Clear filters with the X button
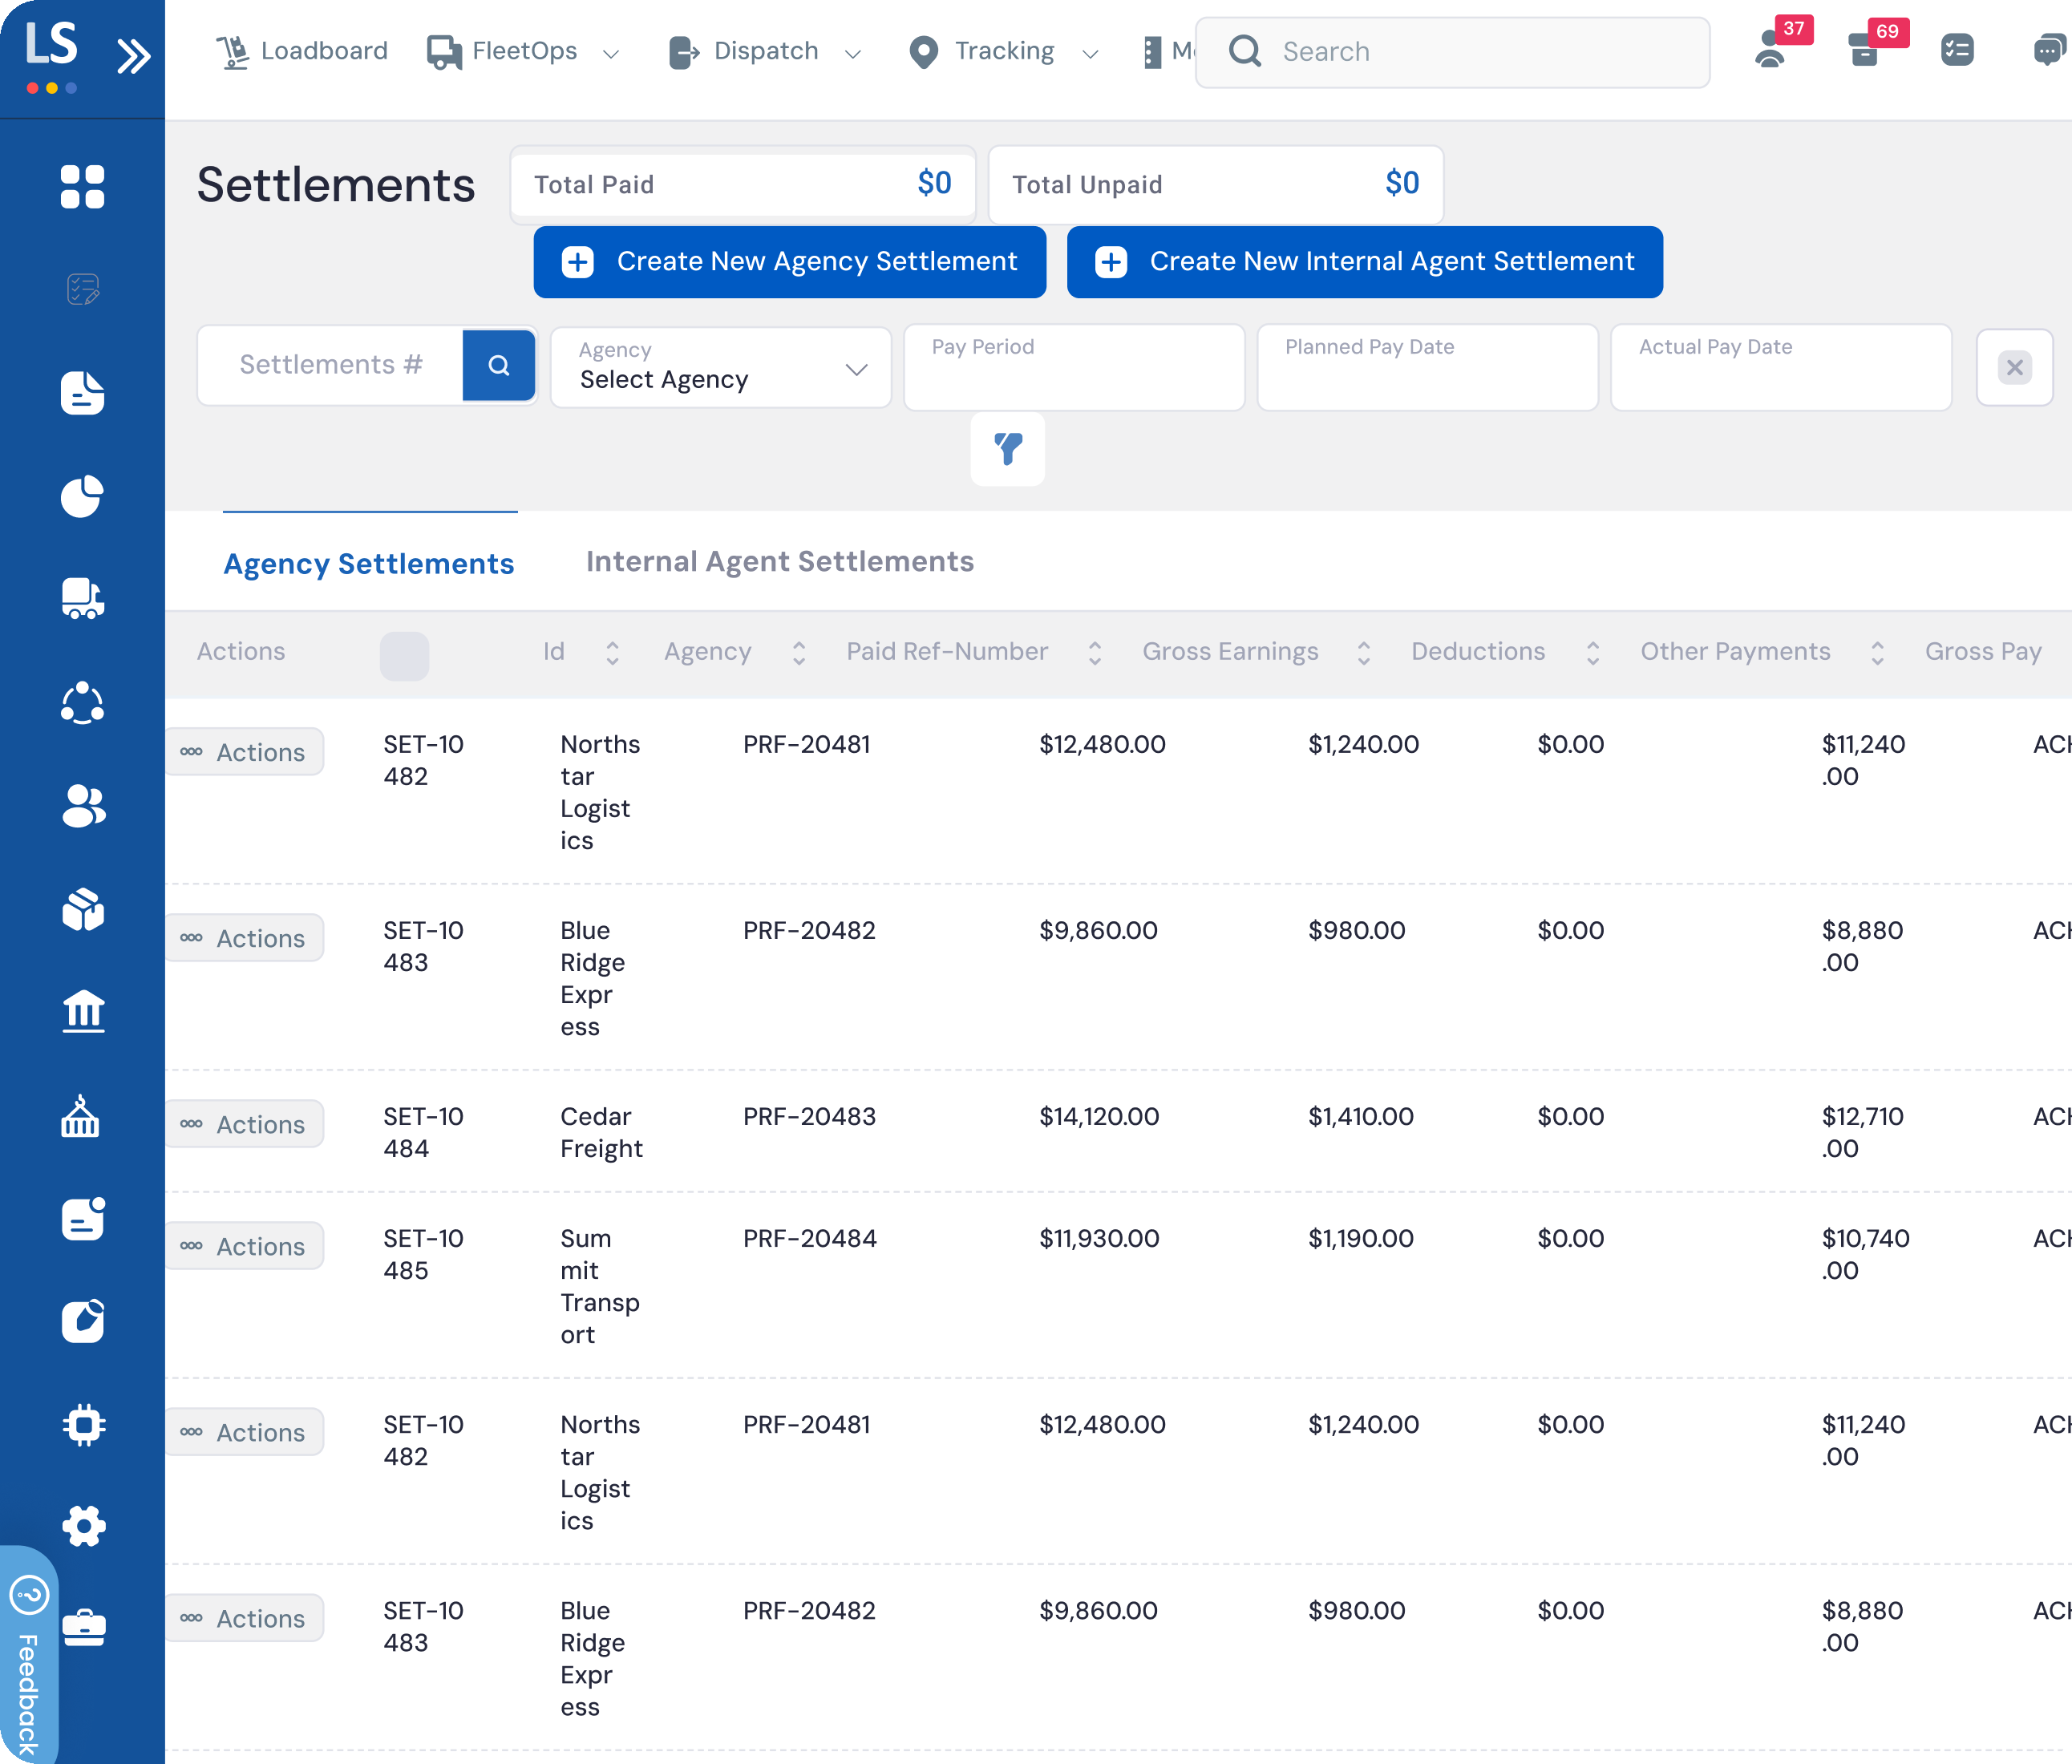 (x=2015, y=367)
